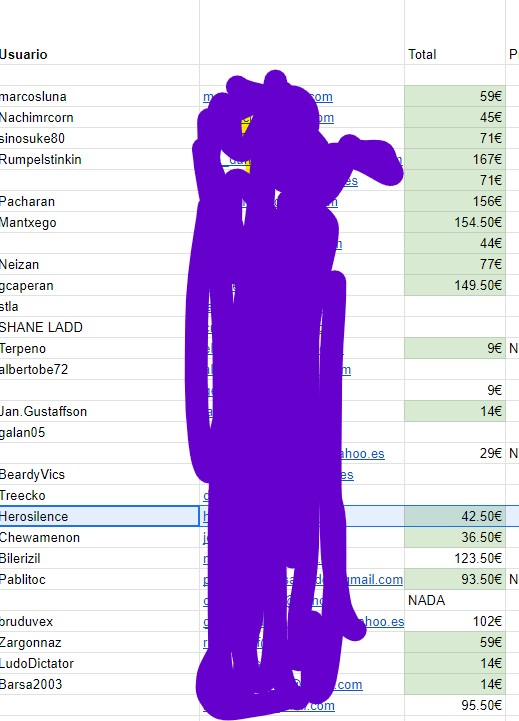Select the 93.50€ total for Pablitoc
Screen dimensions: 519x721
pyautogui.click(x=455, y=579)
